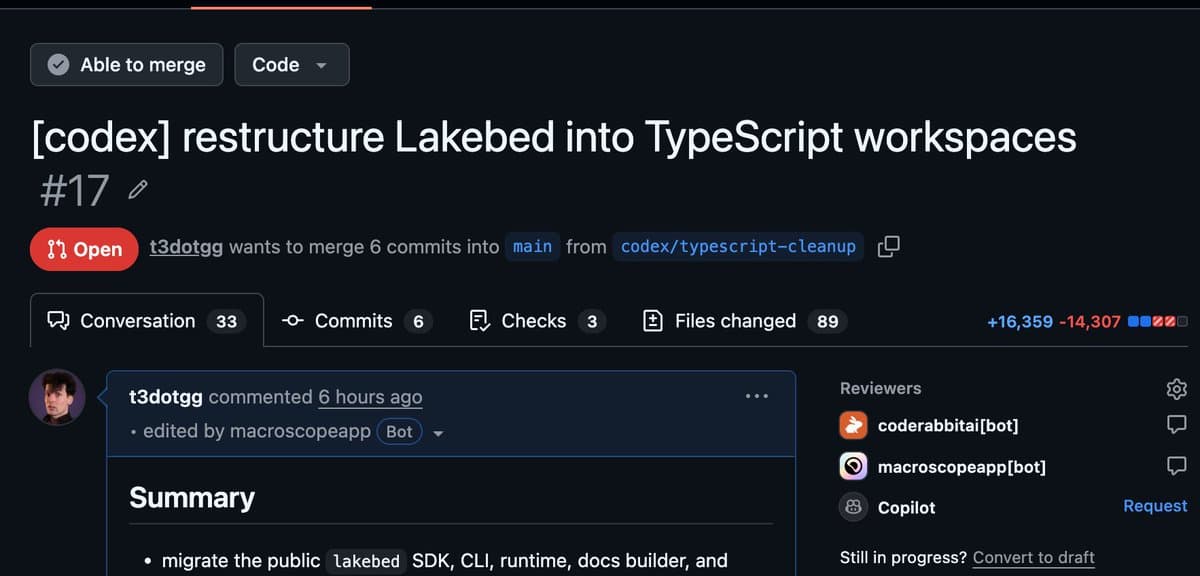Click the Open pull request status badge
Viewport: 1200px width, 576px height.
coord(83,249)
